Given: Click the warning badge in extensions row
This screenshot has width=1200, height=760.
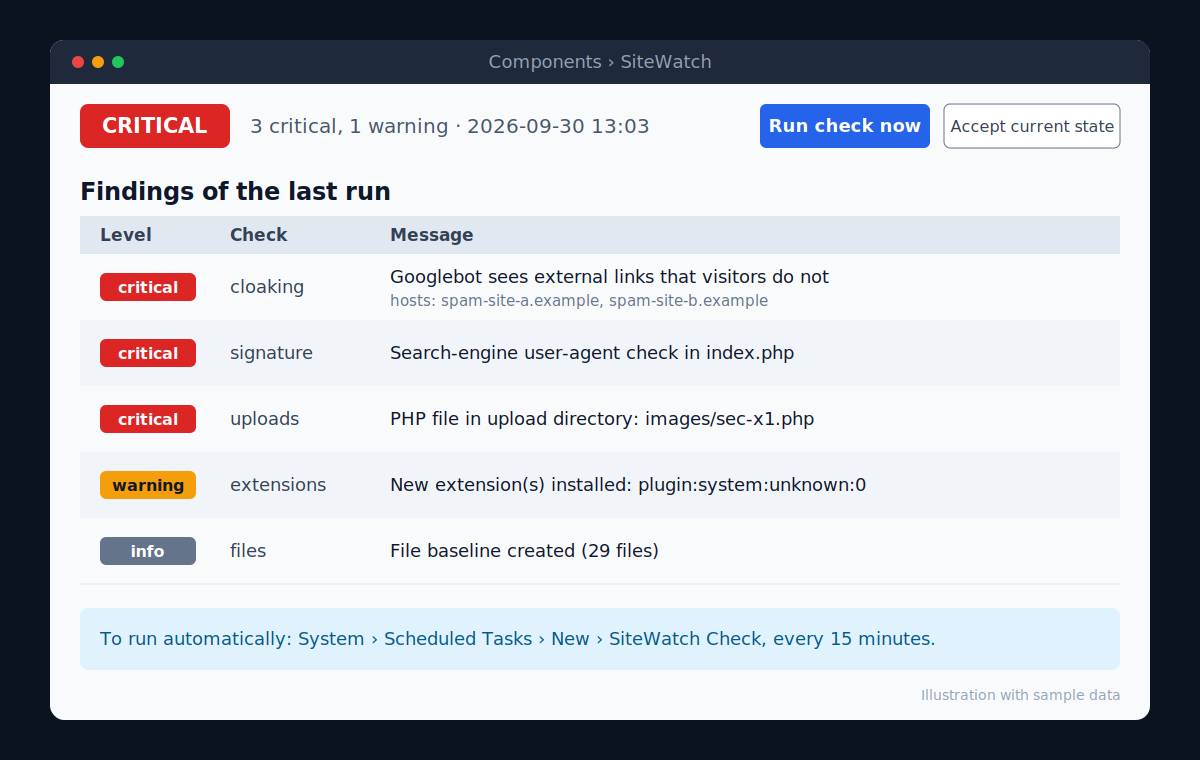Looking at the screenshot, I should (x=148, y=485).
